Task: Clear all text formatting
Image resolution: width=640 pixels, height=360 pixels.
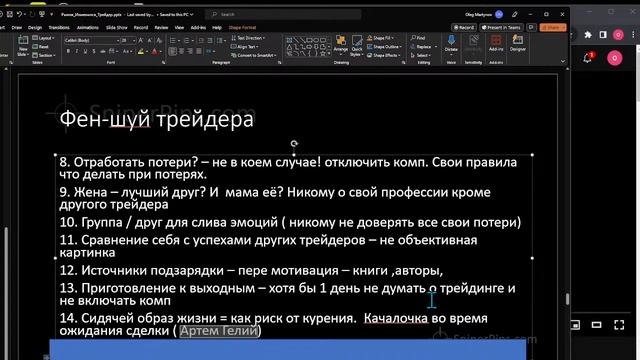Action: (x=159, y=40)
